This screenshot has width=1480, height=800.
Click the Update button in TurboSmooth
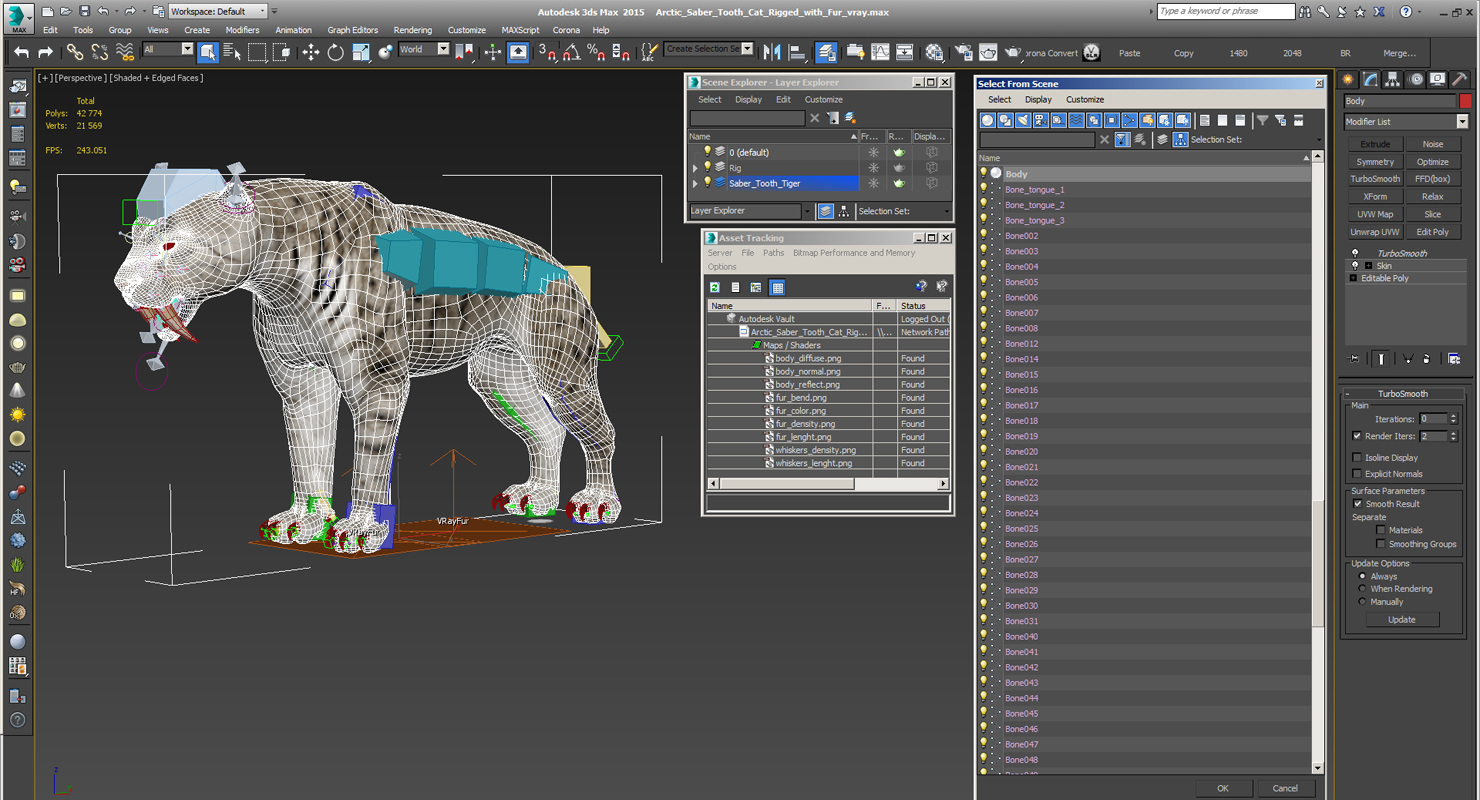point(1401,620)
